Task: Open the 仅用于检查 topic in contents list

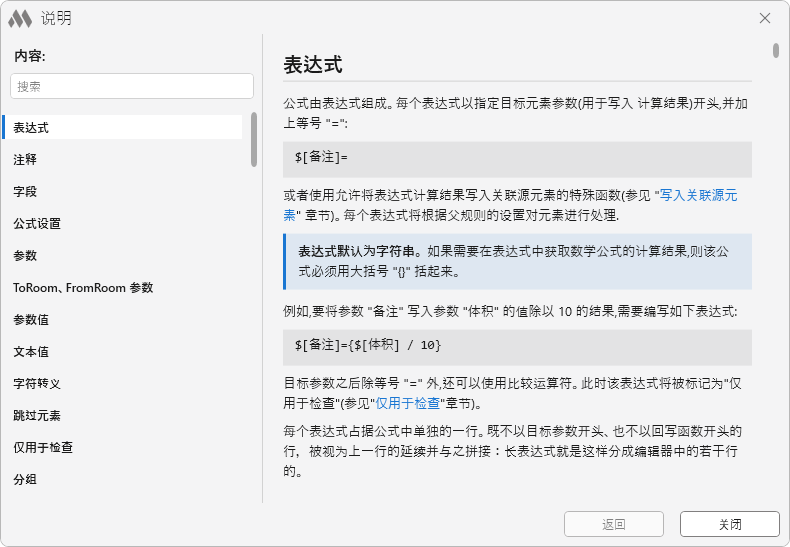Action: (x=122, y=447)
